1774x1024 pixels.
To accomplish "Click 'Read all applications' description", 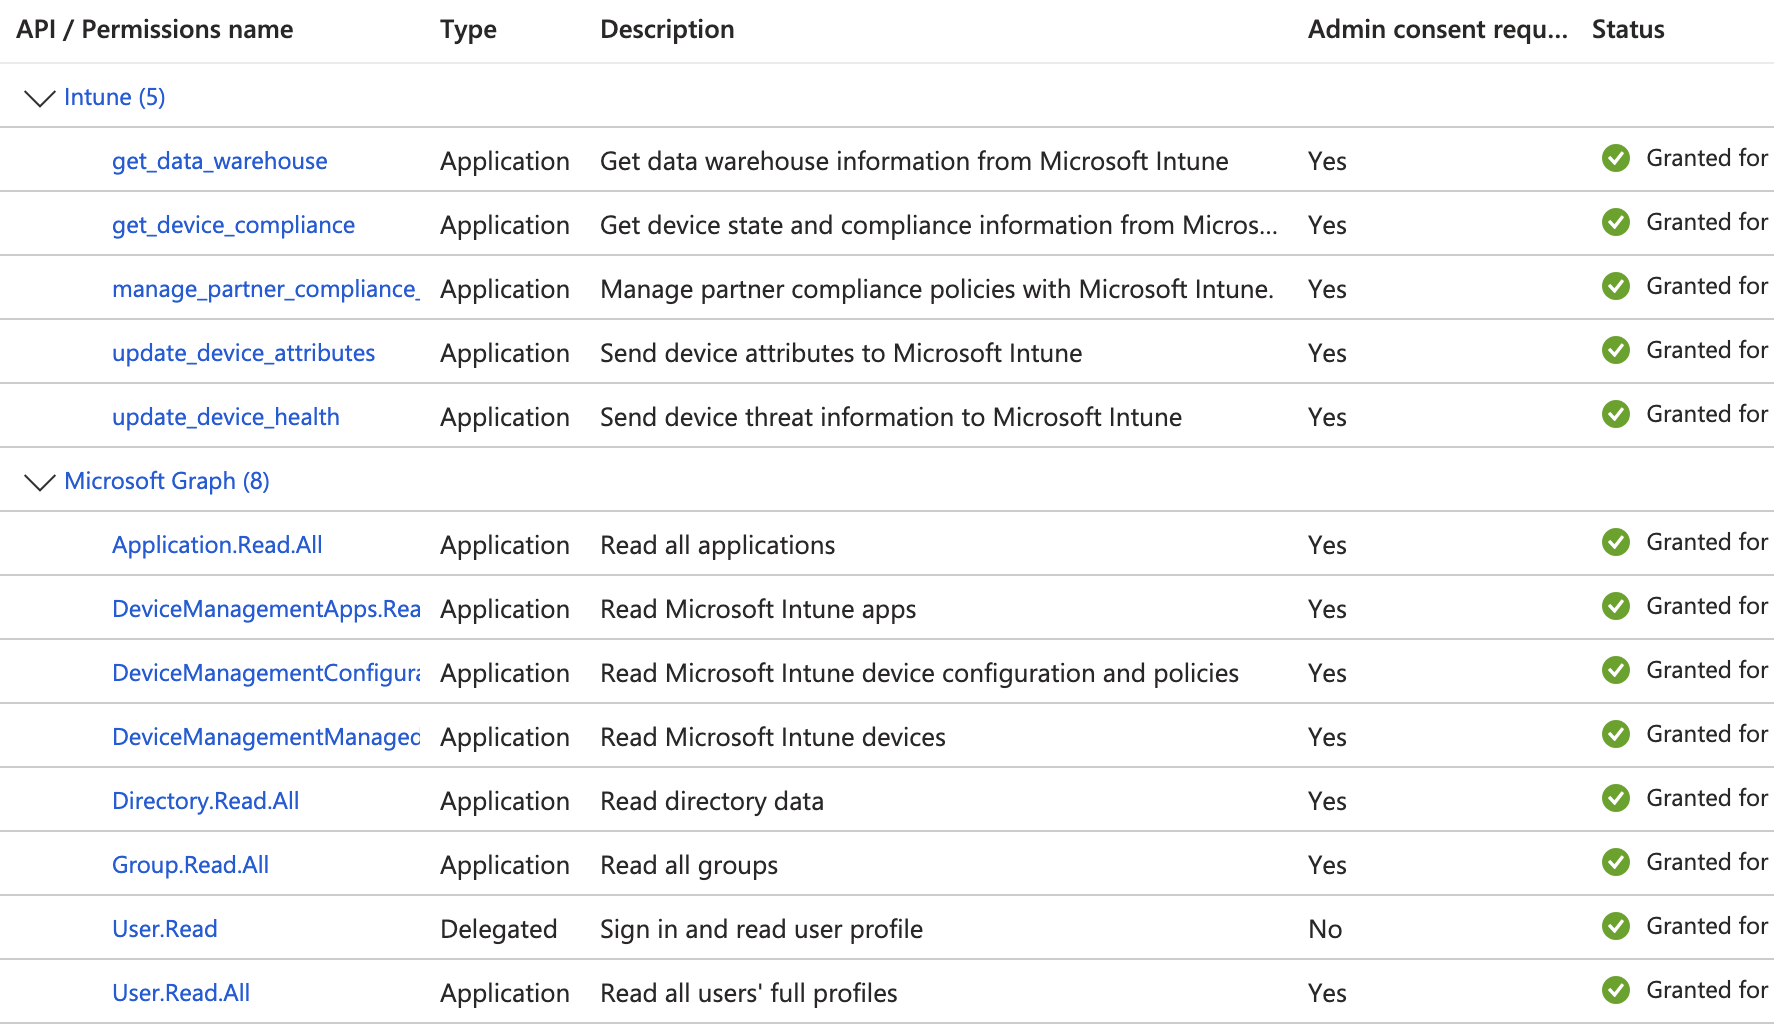I will tap(717, 545).
